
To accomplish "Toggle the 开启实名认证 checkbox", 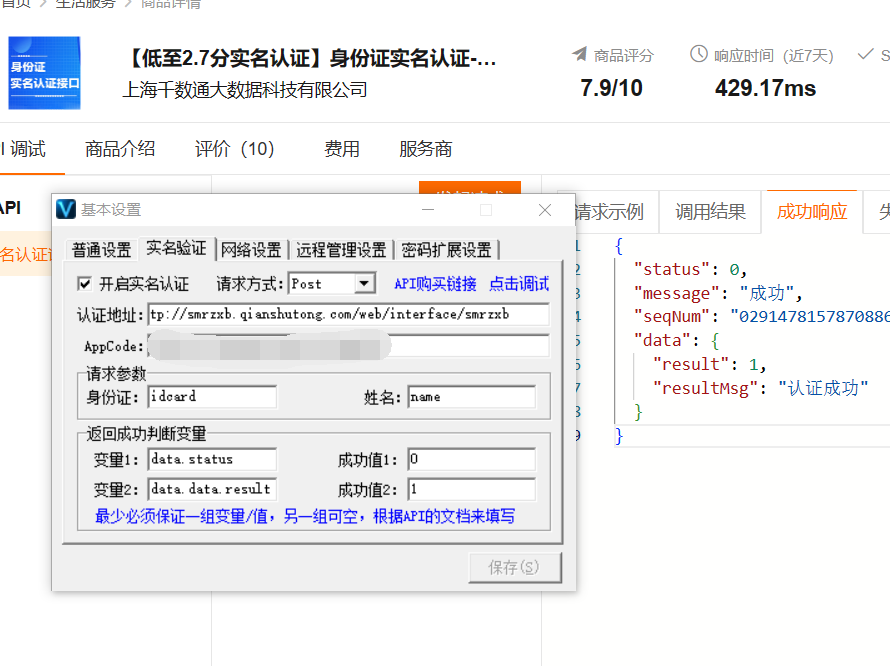I will 85,284.
